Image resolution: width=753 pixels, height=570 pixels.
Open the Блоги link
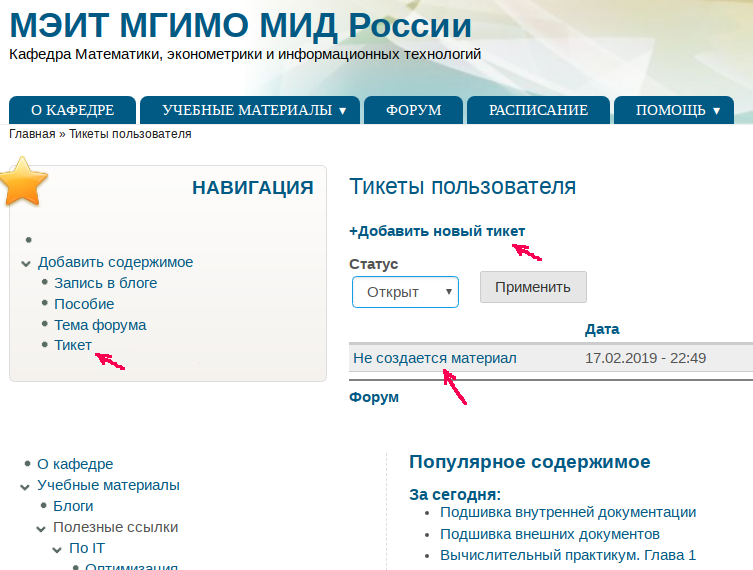click(73, 506)
